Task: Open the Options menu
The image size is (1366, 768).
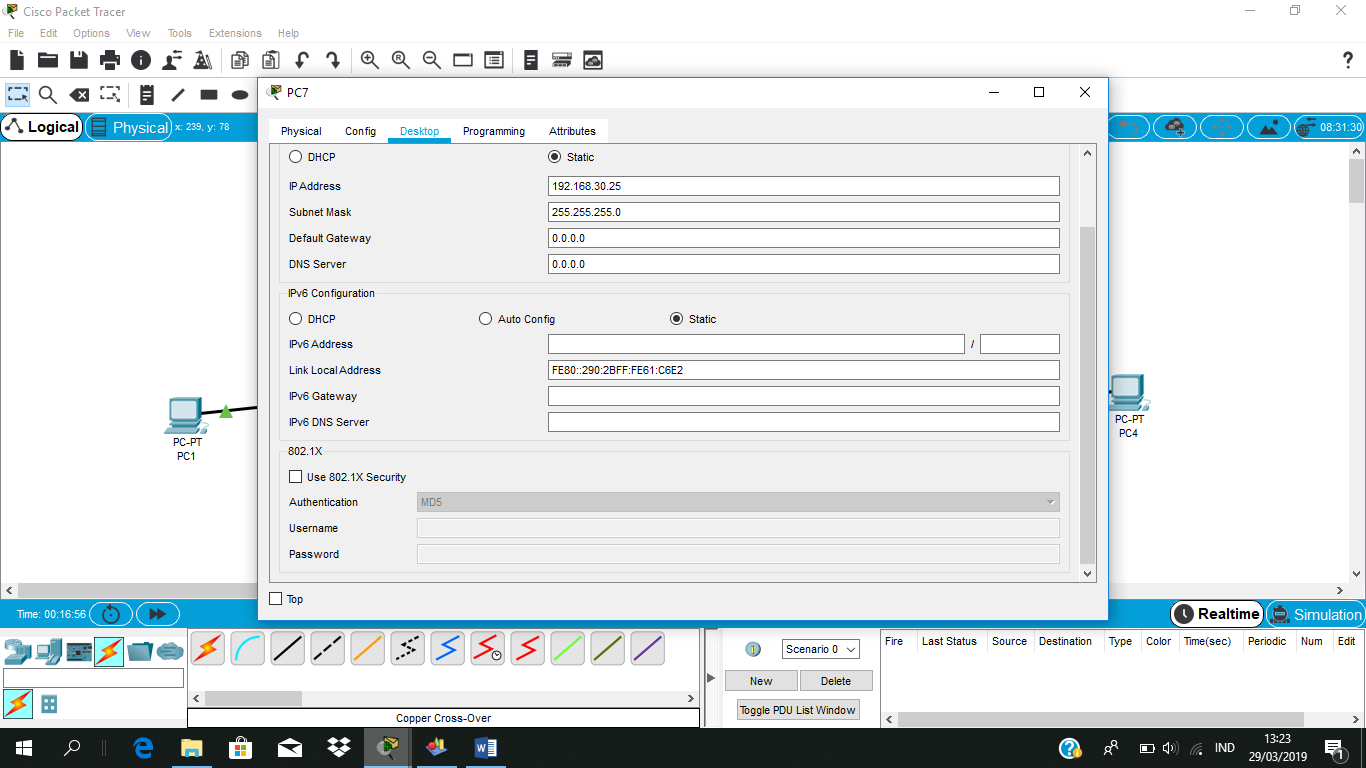Action: pos(91,33)
